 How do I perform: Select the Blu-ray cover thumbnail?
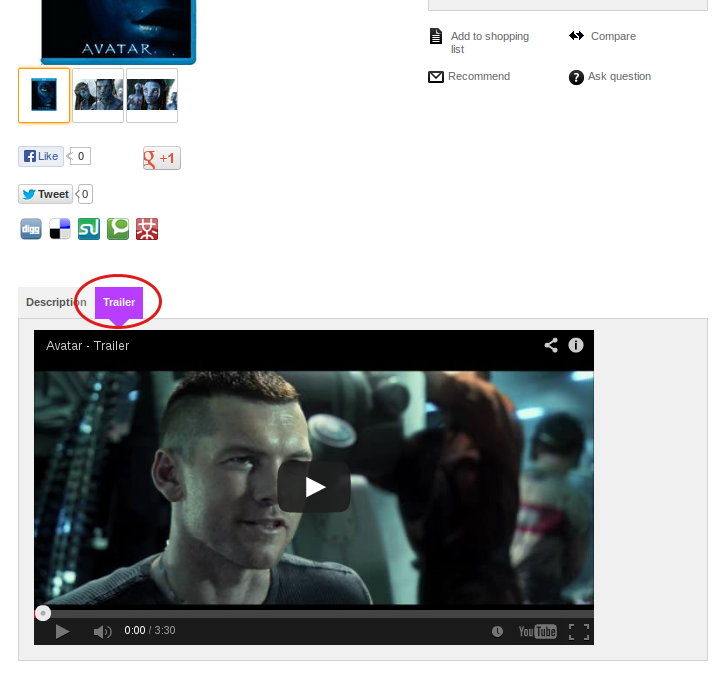click(44, 95)
